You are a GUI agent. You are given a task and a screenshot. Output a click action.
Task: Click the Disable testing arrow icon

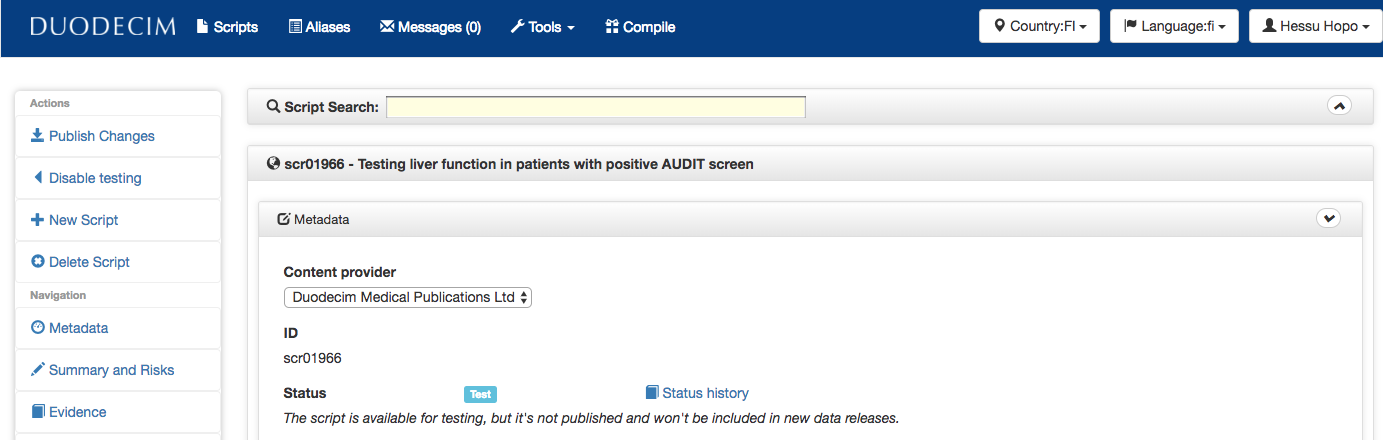(x=38, y=178)
